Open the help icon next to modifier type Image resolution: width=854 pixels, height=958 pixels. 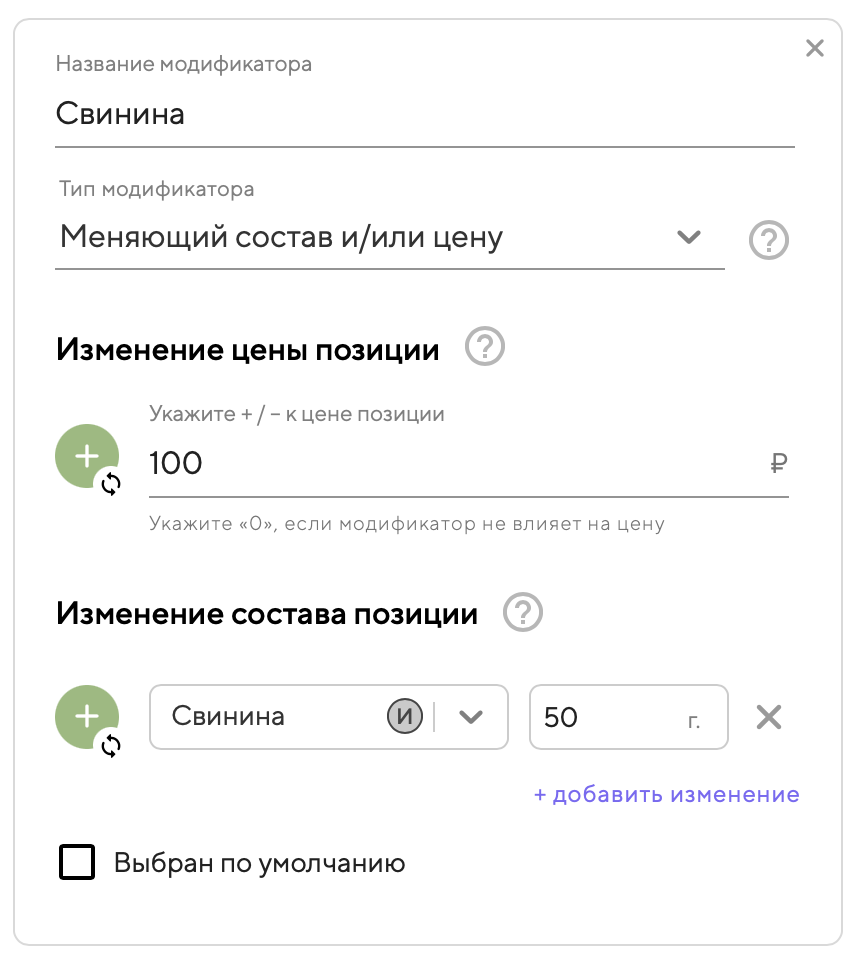pos(769,240)
